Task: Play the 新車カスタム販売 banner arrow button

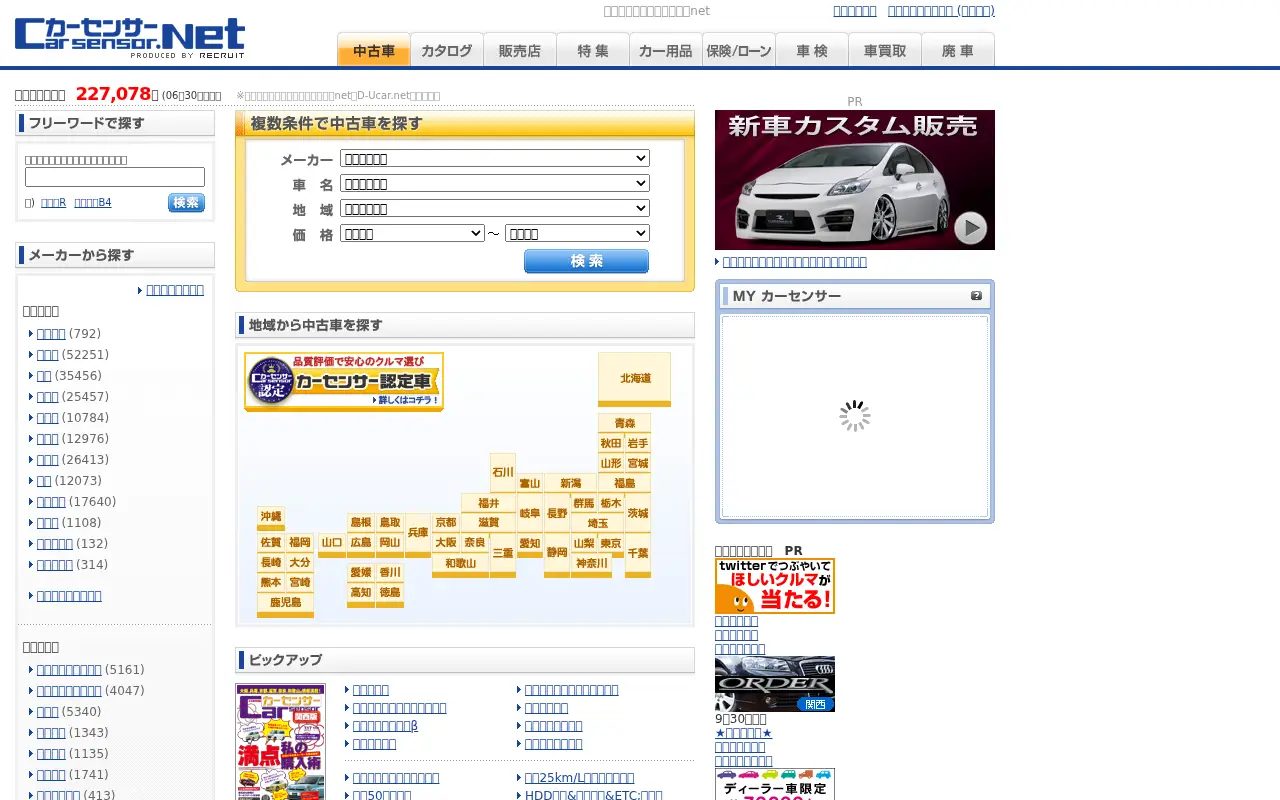Action: click(x=970, y=228)
